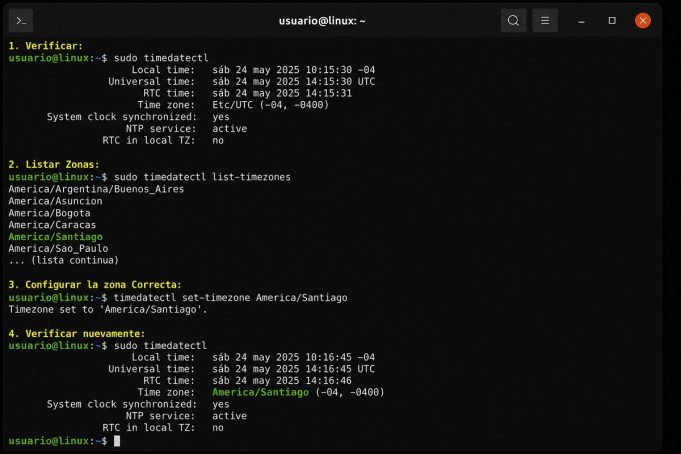Select the 'sudo timedatectl list-timezones' command
Screen dimensions: 681x454
coord(202,177)
